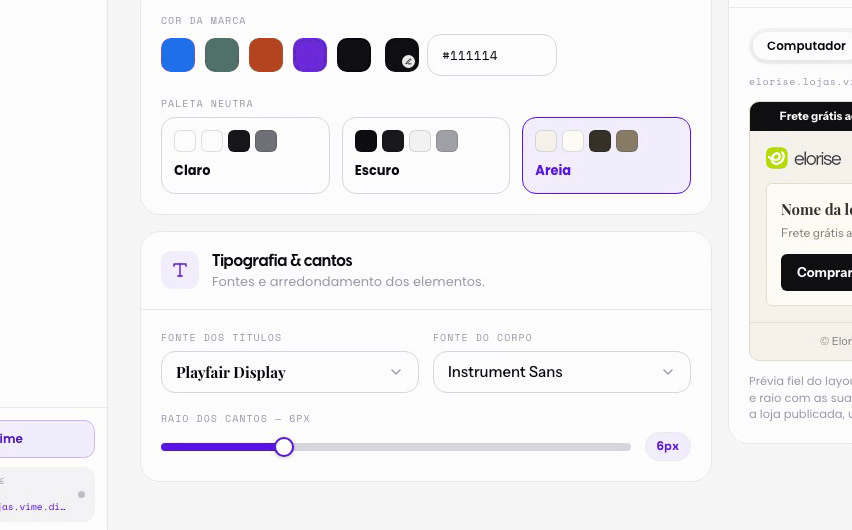This screenshot has width=852, height=530.
Task: Click the Tipografia & cantos T icon
Action: click(x=180, y=270)
